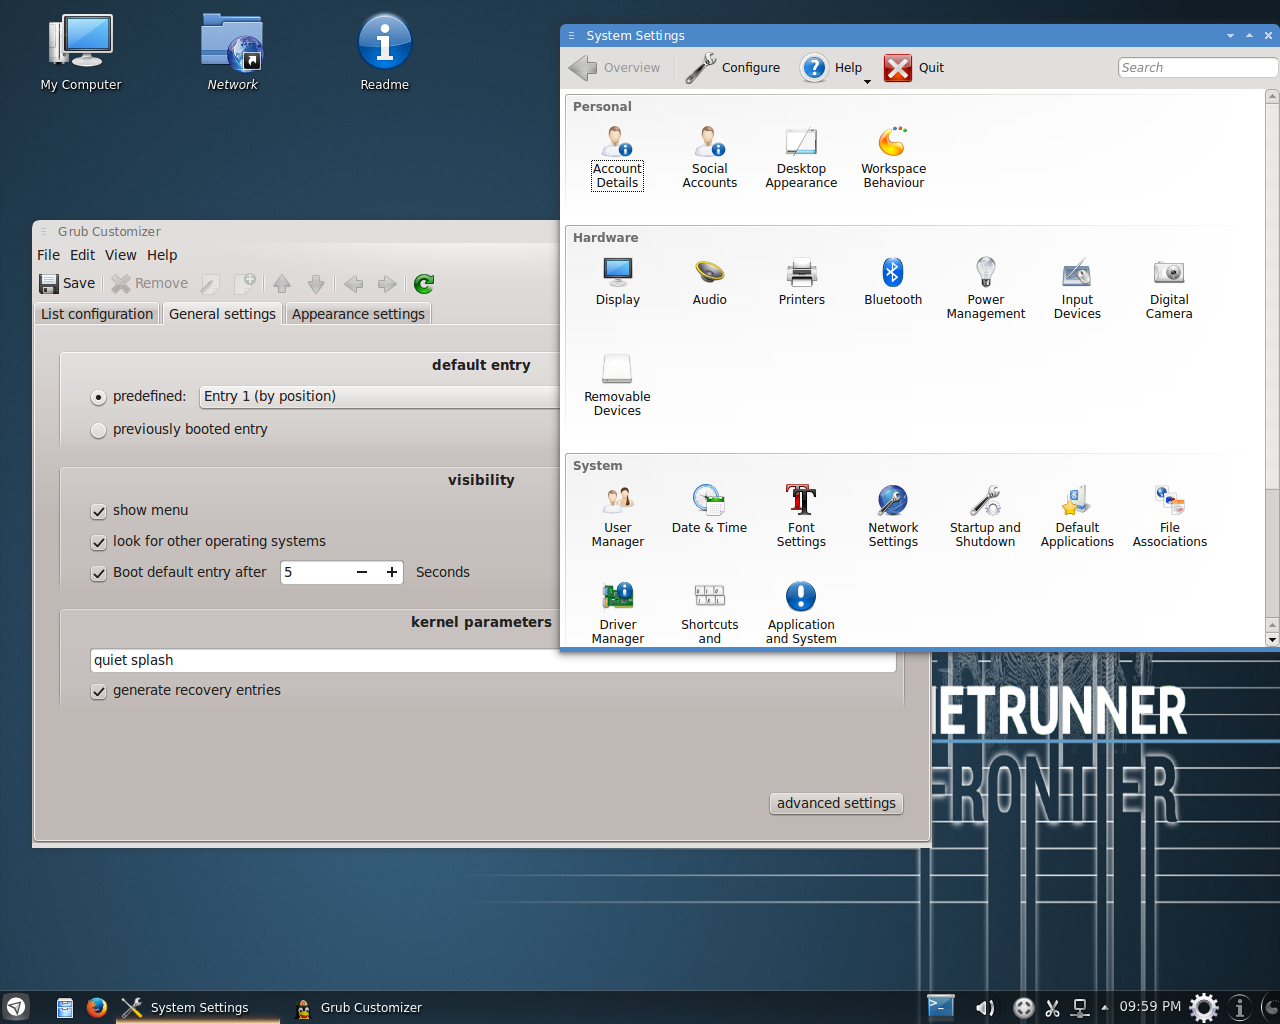Open Audio settings
This screenshot has height=1024, width=1280.
click(x=709, y=282)
